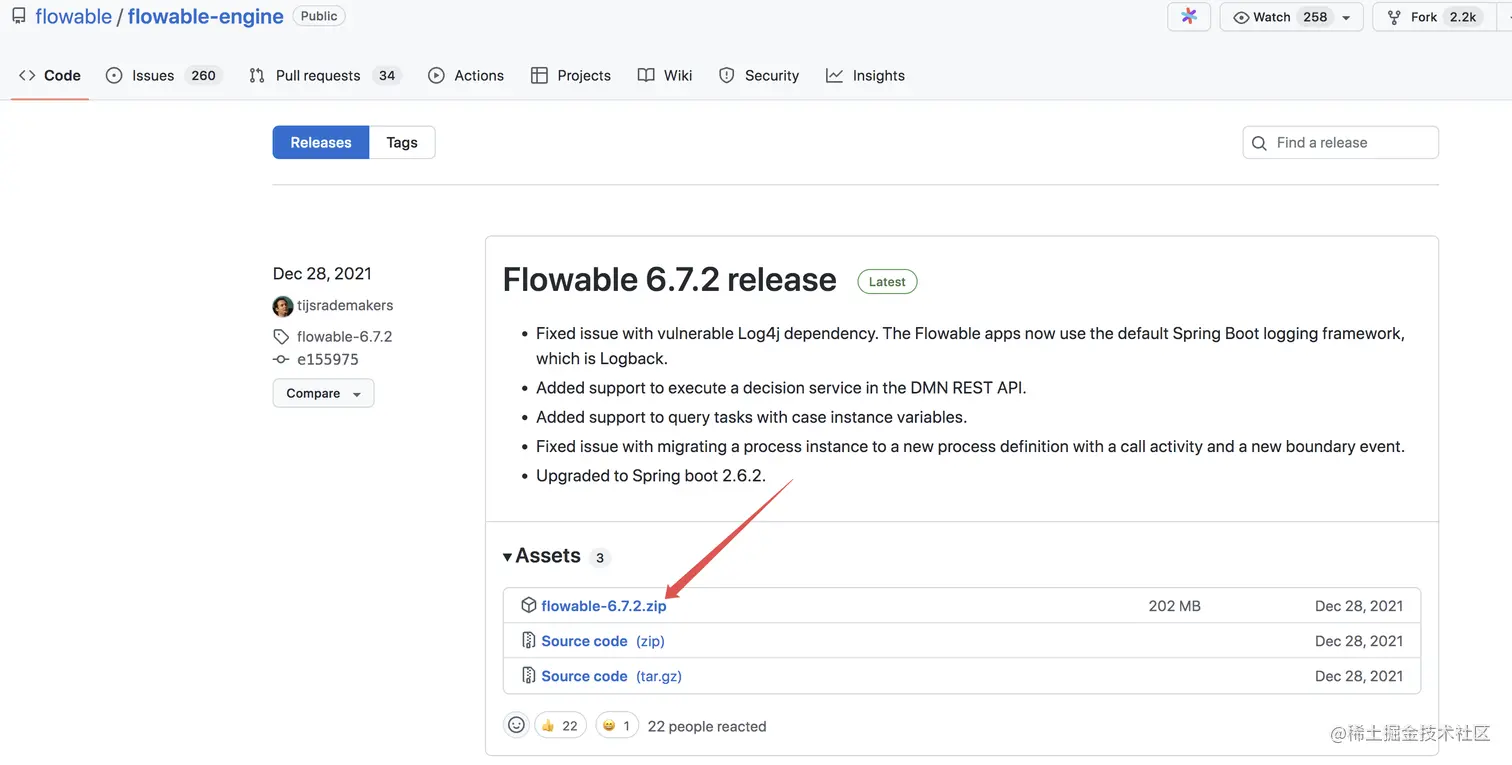The width and height of the screenshot is (1512, 765).
Task: Click the package icon beside flowable-6.7.2.zip
Action: point(528,605)
